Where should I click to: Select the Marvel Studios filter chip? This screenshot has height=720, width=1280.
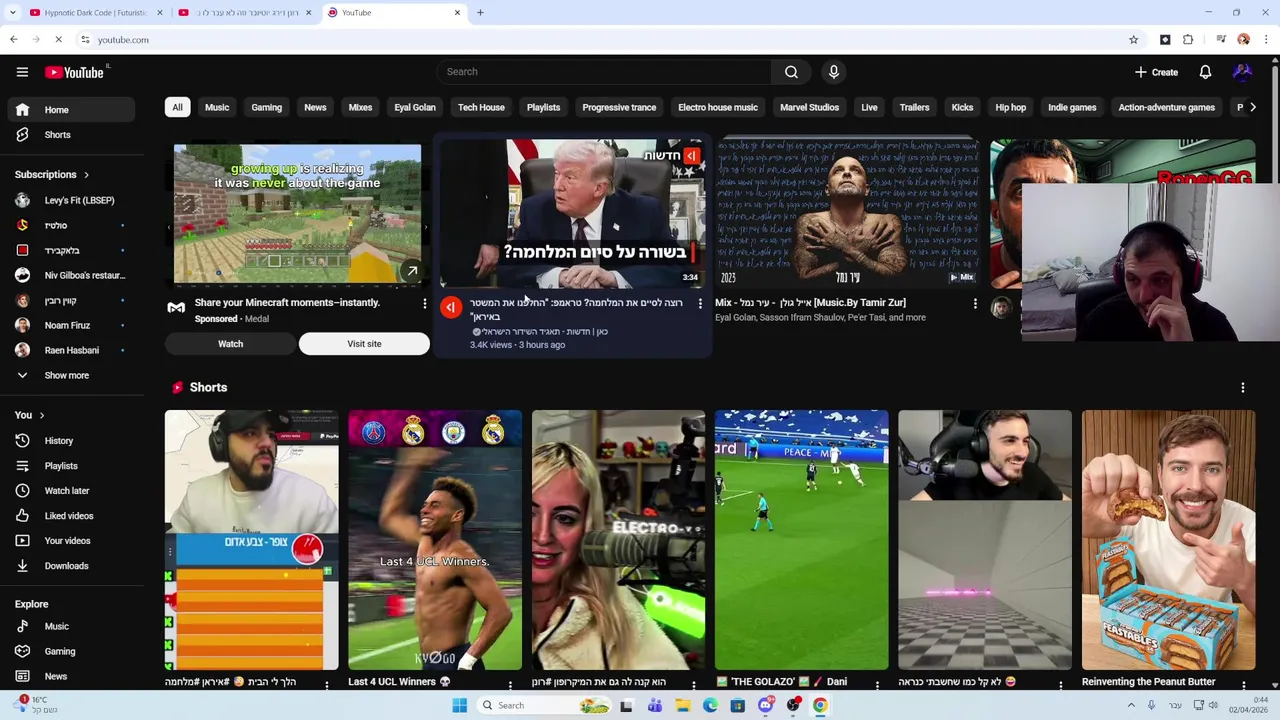809,108
